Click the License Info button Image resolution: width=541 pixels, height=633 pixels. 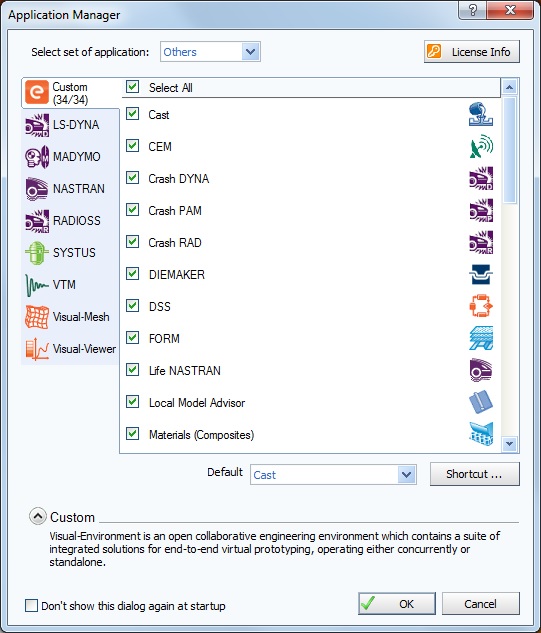[472, 52]
